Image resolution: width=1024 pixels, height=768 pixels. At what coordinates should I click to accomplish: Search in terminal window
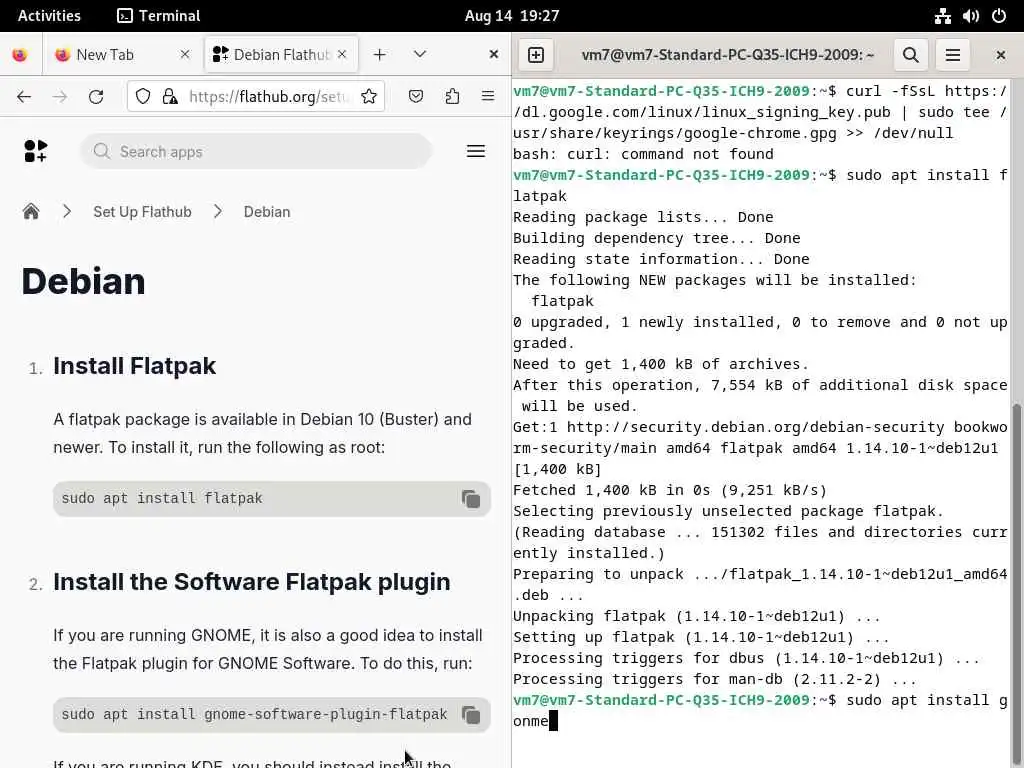point(911,55)
